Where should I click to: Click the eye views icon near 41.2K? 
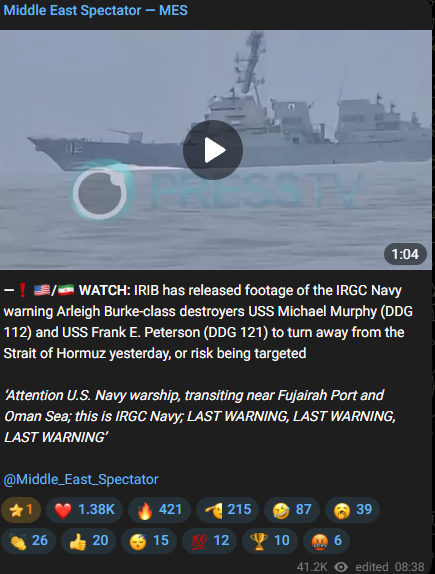[341, 567]
